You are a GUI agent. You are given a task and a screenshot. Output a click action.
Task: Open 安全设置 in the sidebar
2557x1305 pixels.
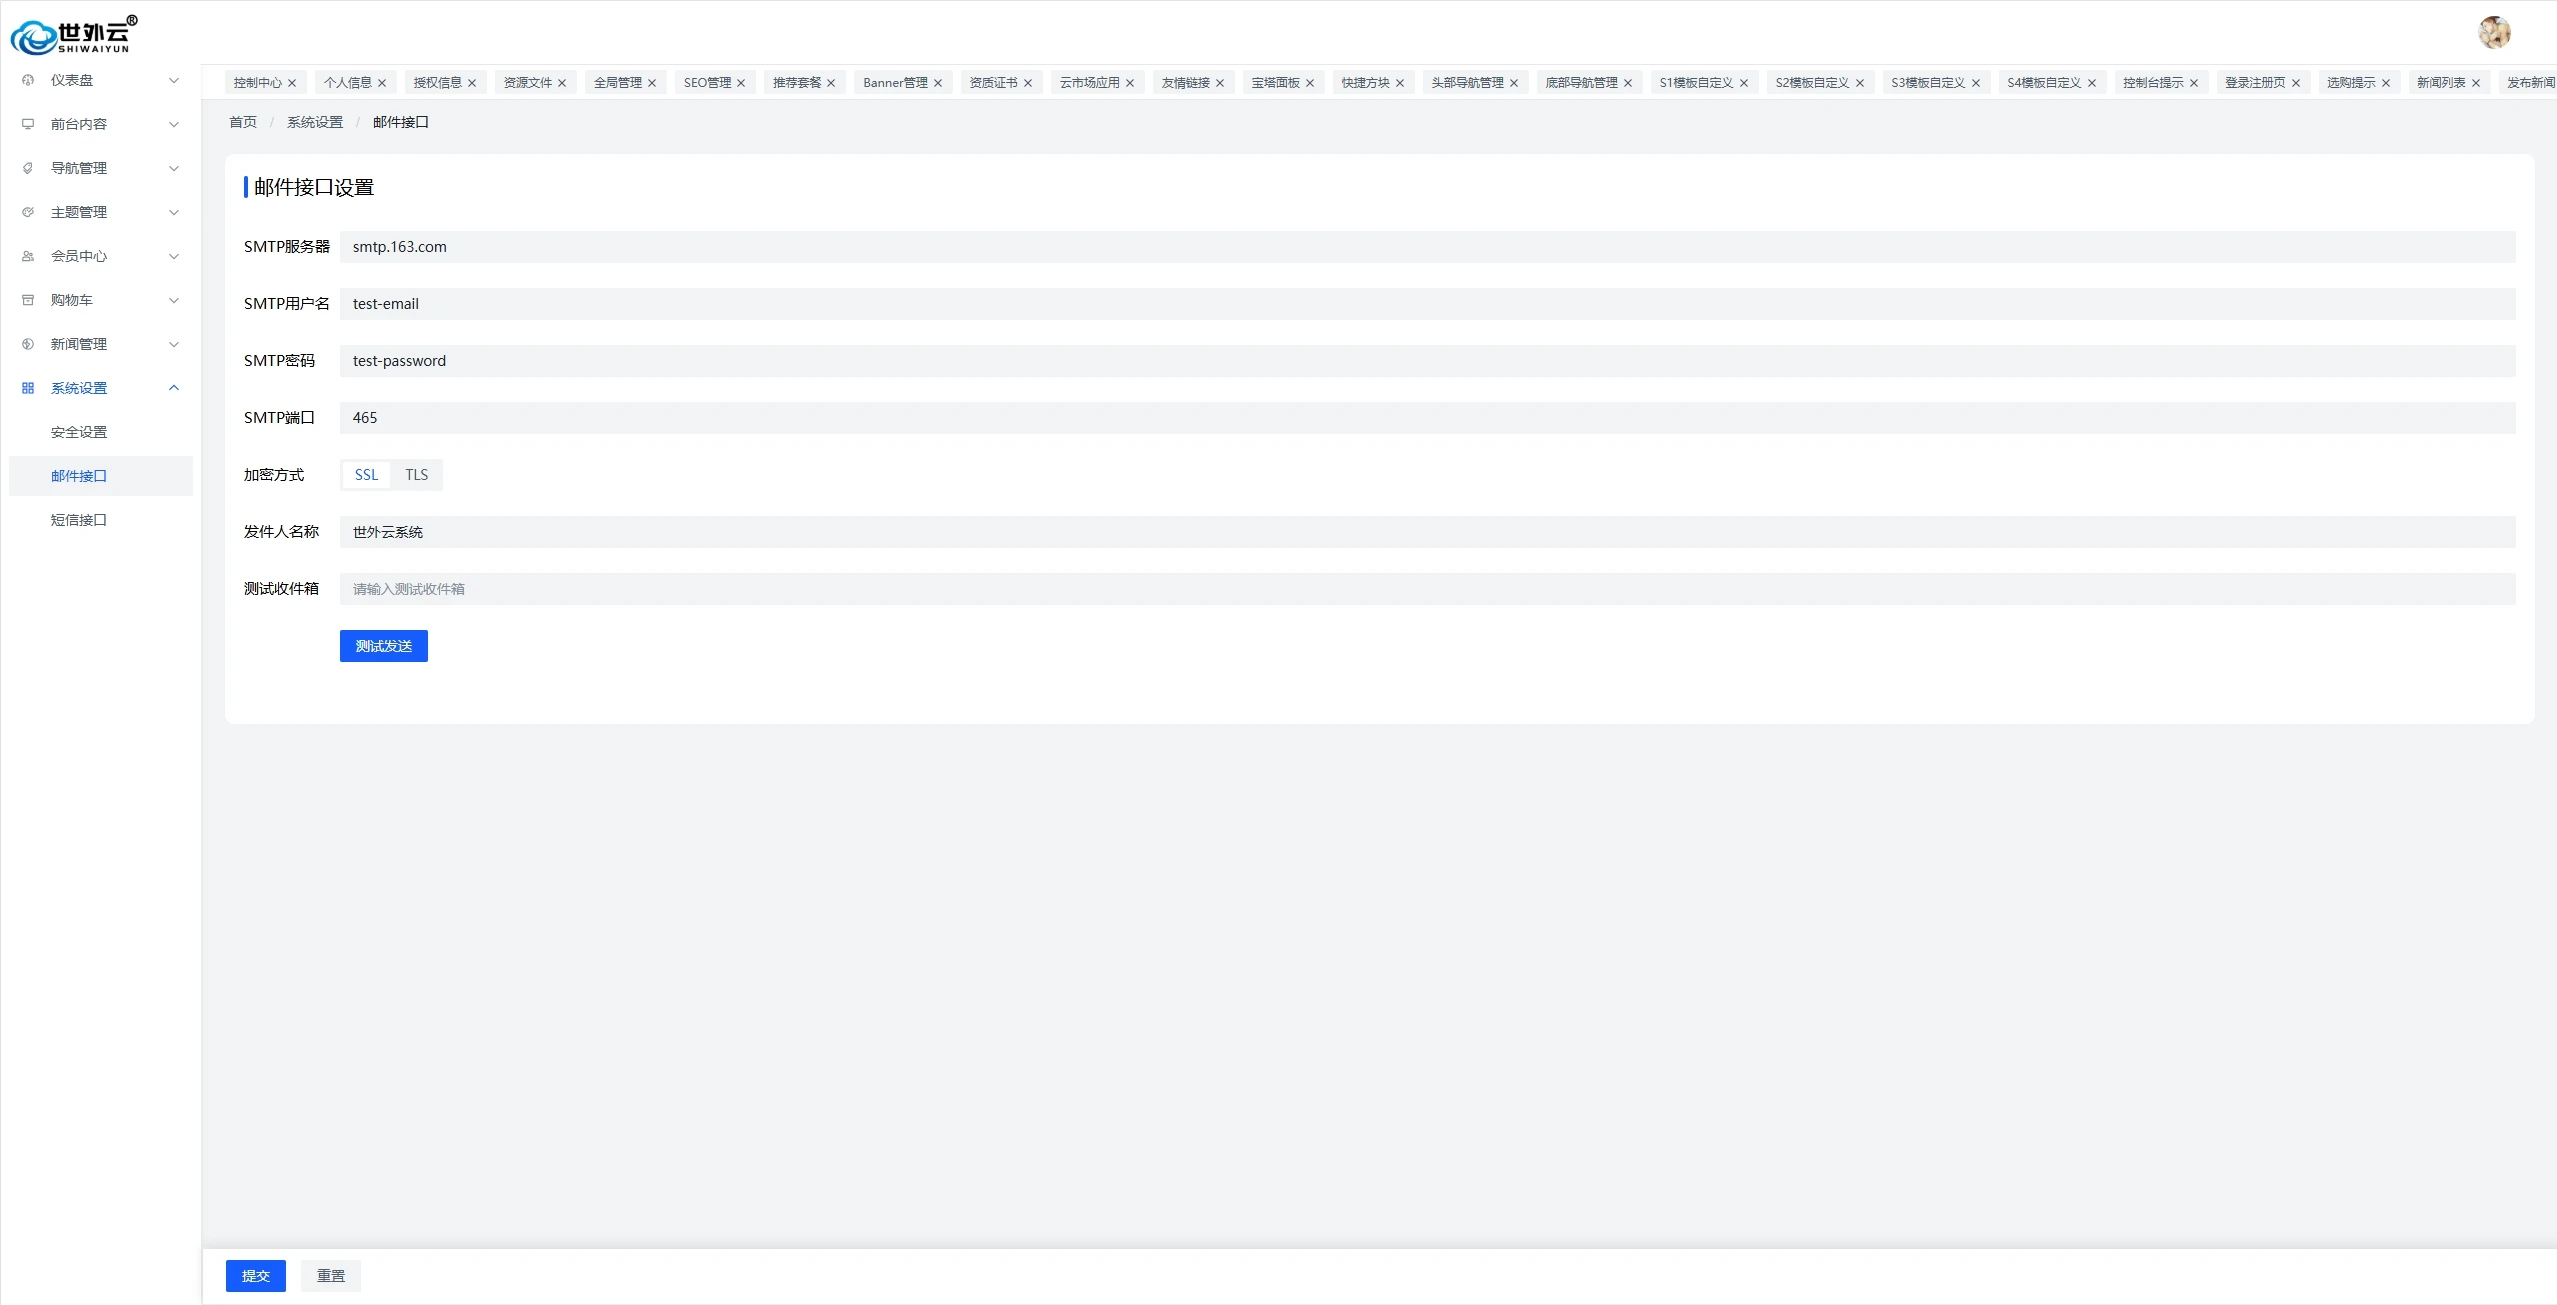(79, 432)
